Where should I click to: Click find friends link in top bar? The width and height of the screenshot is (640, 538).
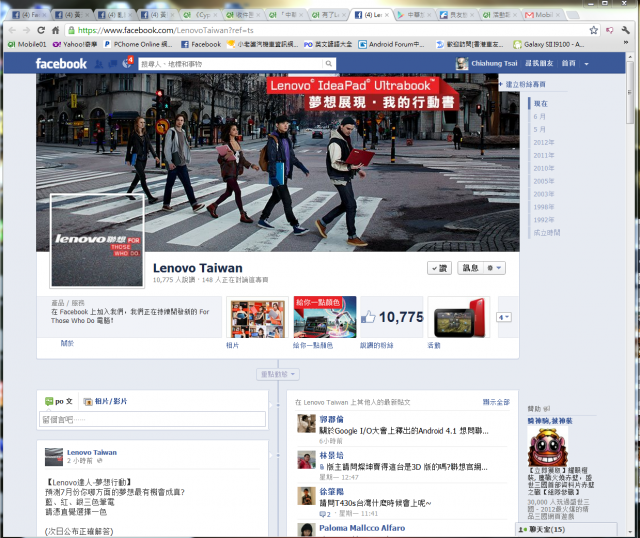(x=539, y=63)
